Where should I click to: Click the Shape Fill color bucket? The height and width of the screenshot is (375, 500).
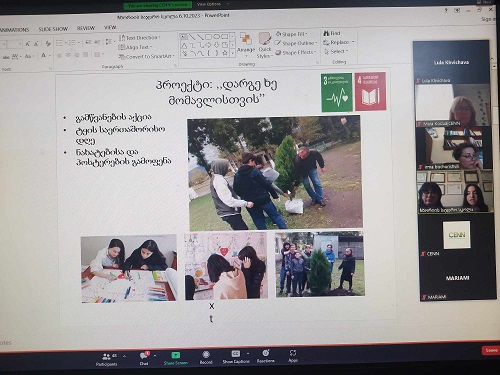279,34
